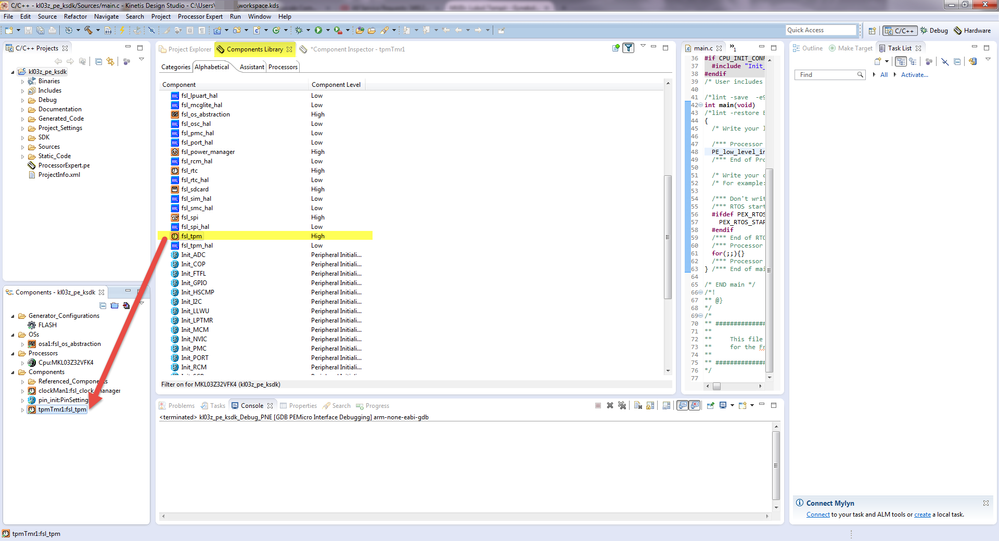Switch to the Debug perspective
The image size is (999, 541).
(x=934, y=30)
